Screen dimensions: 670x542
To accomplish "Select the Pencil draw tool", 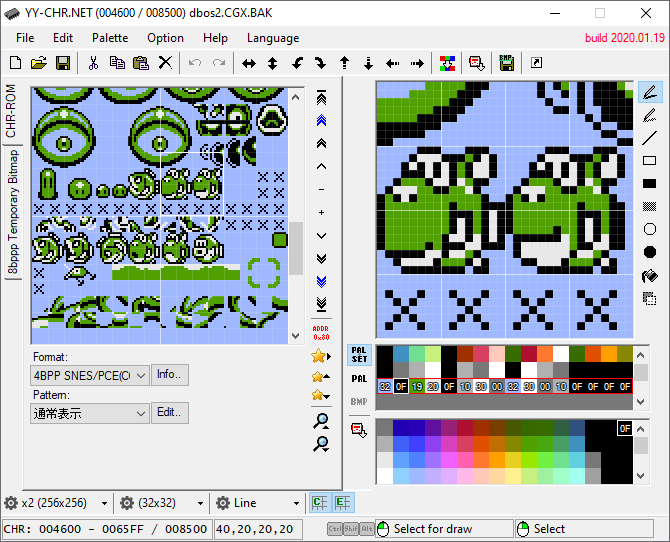I will (650, 92).
